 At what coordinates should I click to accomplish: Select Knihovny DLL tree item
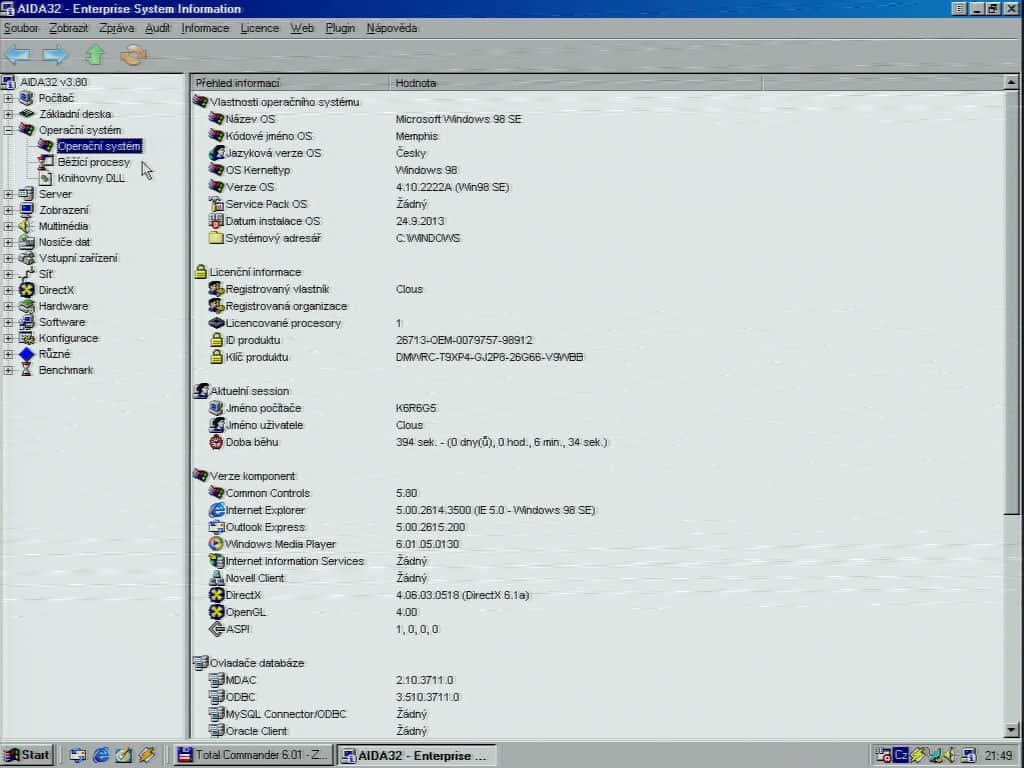tap(91, 178)
